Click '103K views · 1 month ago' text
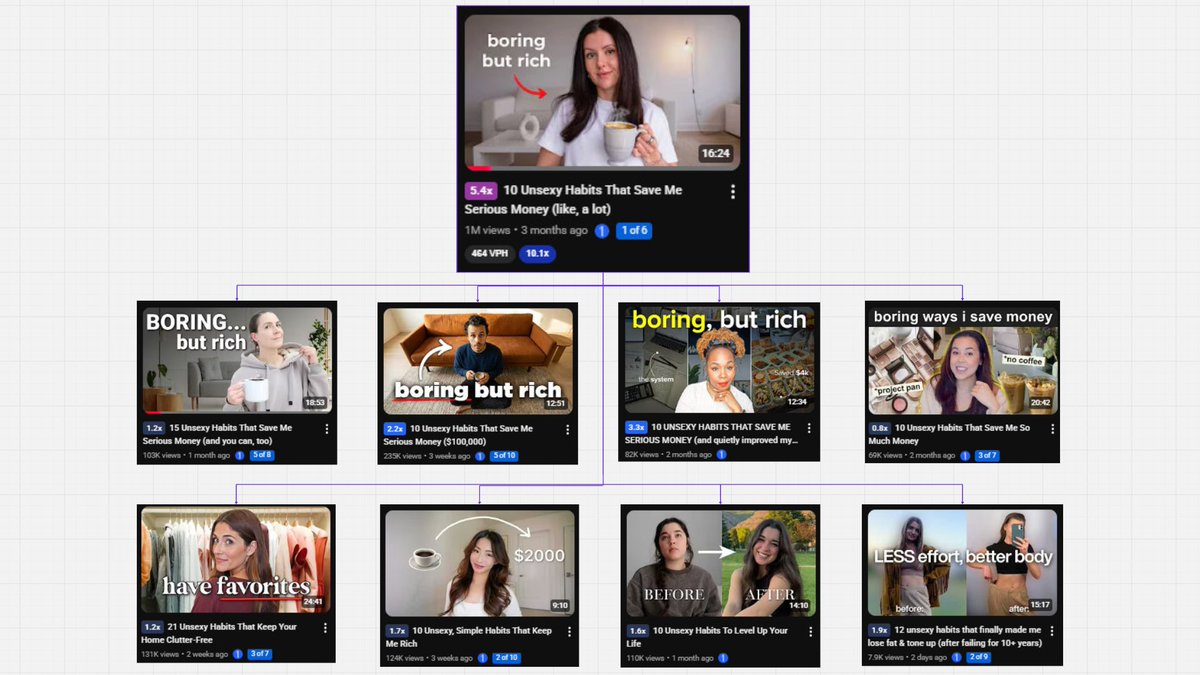1200x675 pixels. coord(187,455)
